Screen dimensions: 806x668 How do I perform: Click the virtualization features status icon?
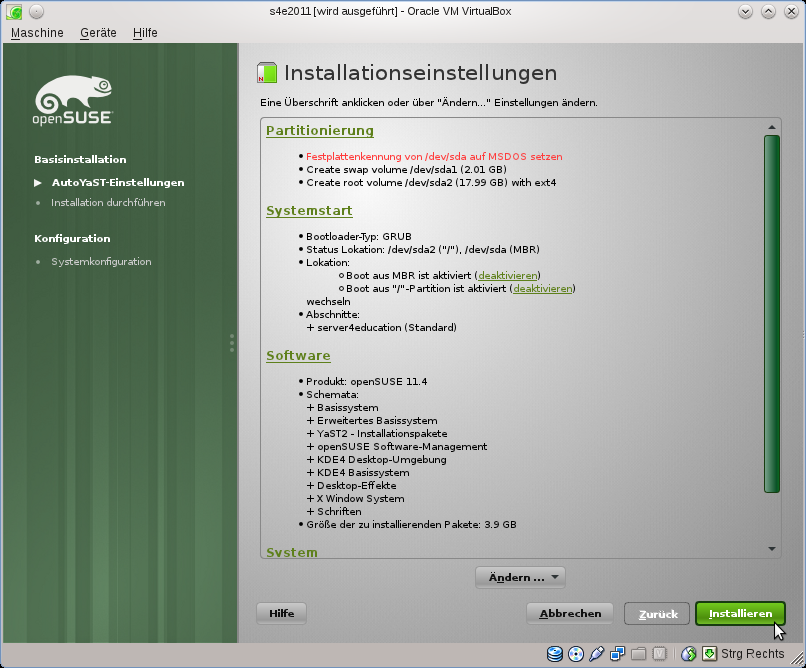pos(659,654)
